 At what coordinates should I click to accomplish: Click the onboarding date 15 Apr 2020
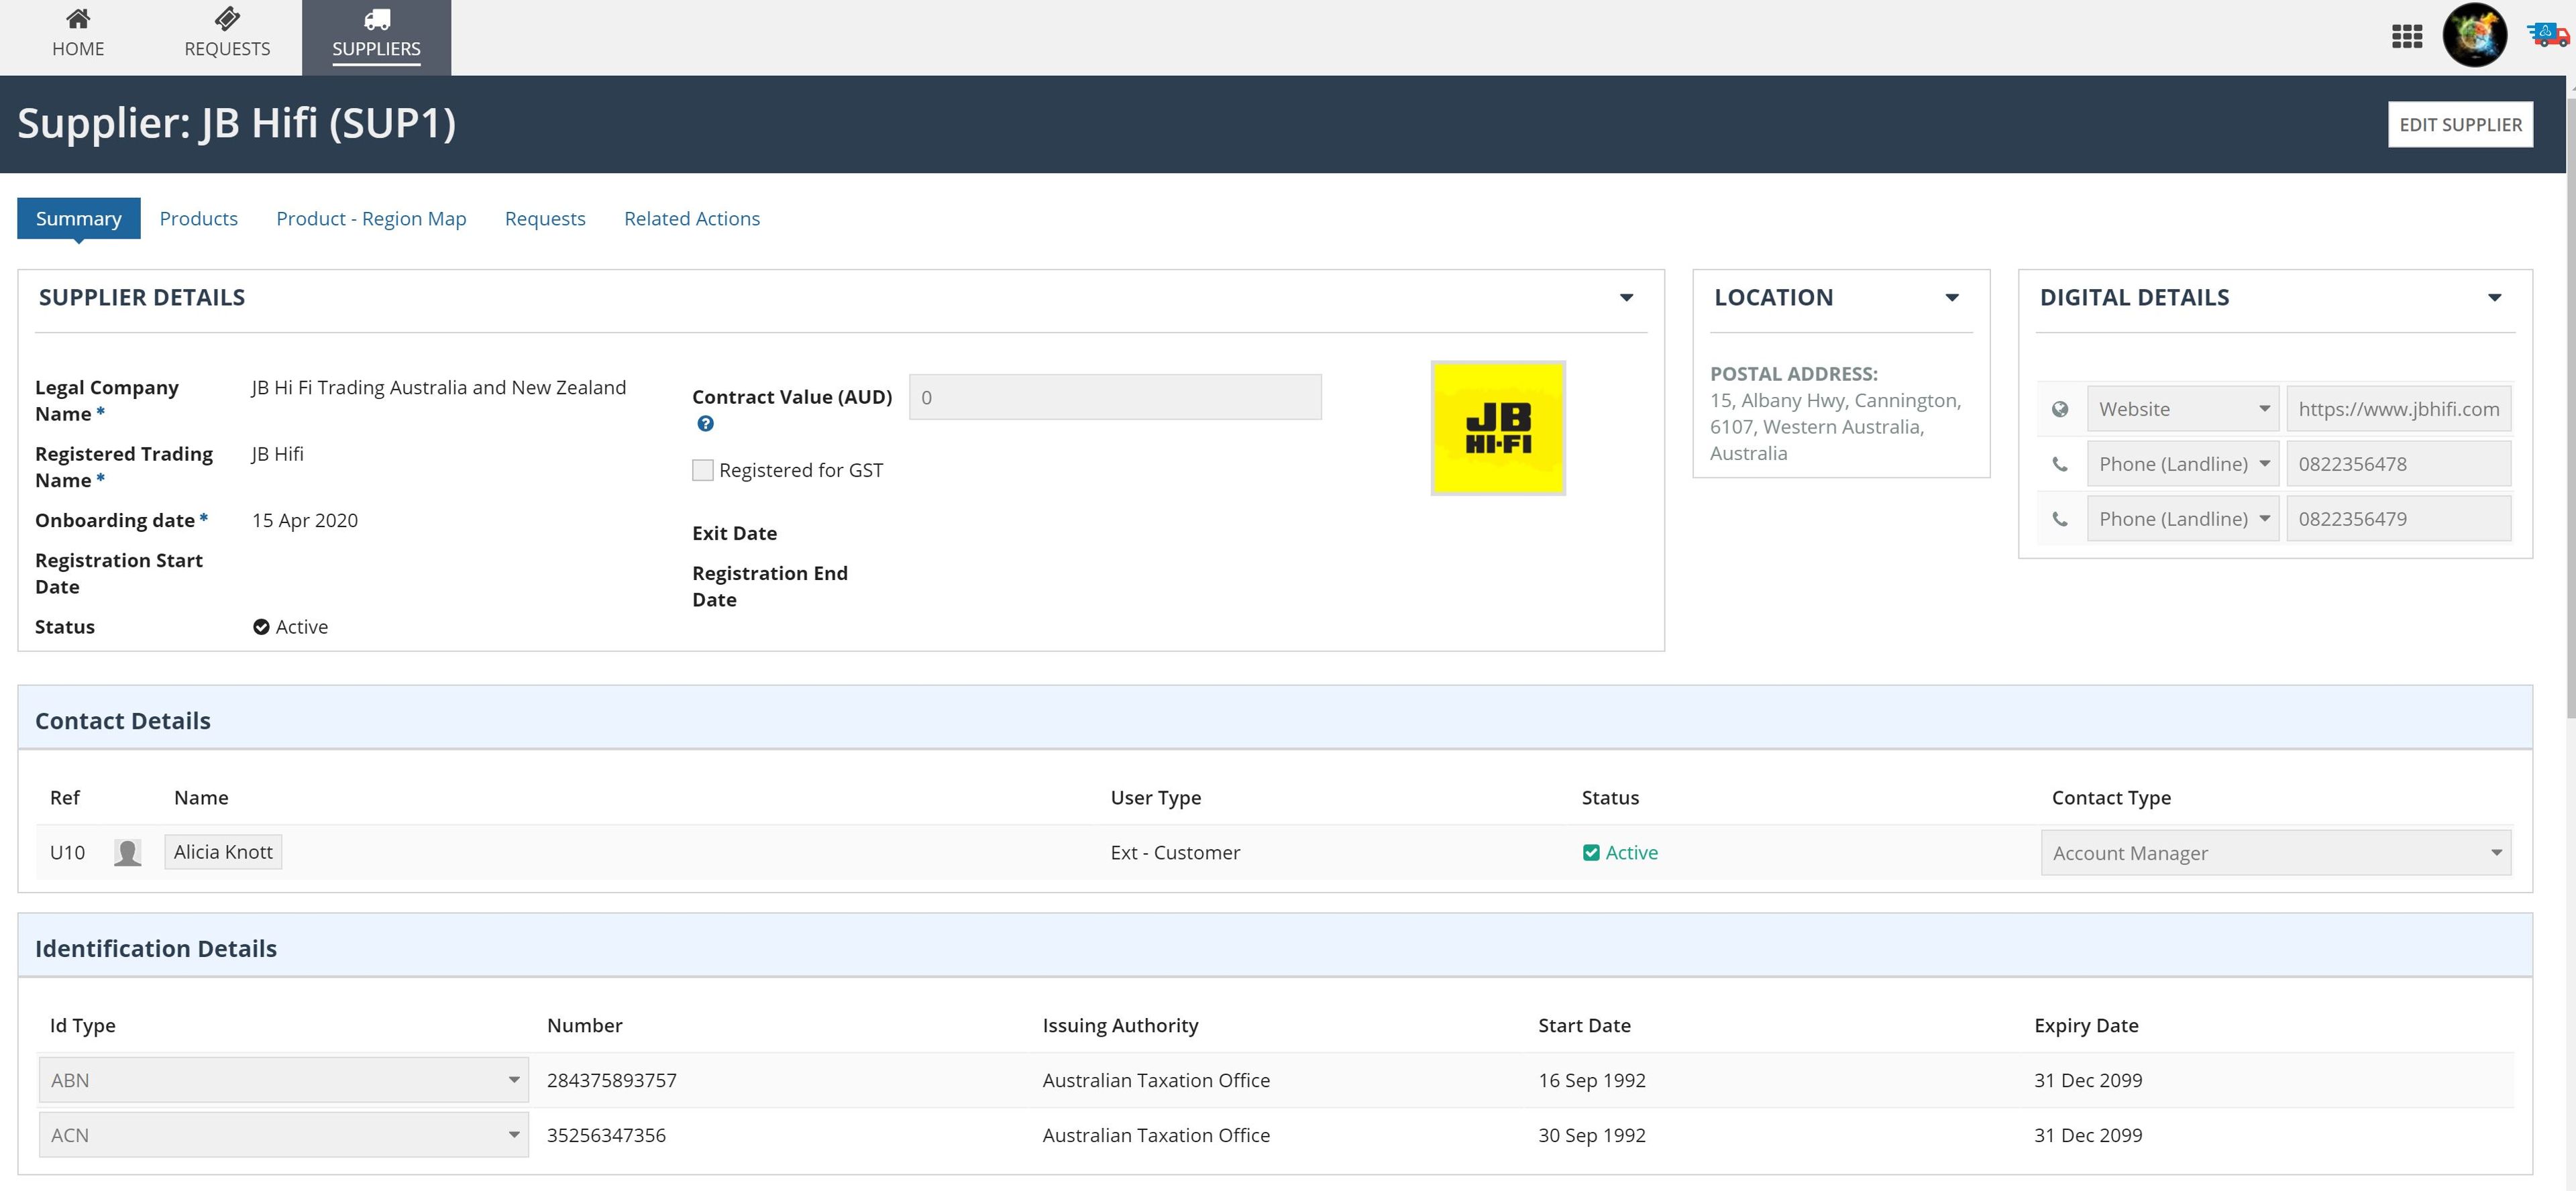(305, 520)
